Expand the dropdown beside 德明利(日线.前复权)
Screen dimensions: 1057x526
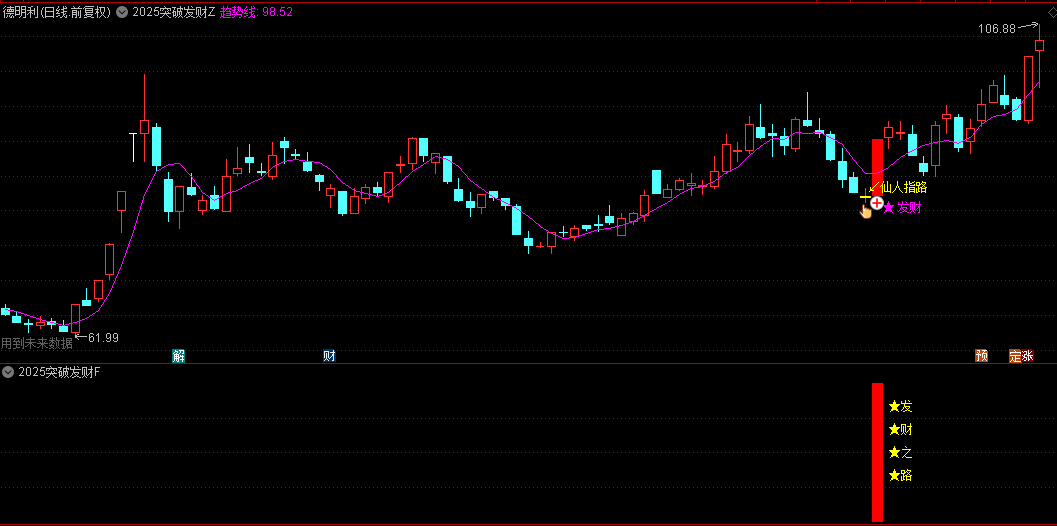(121, 12)
